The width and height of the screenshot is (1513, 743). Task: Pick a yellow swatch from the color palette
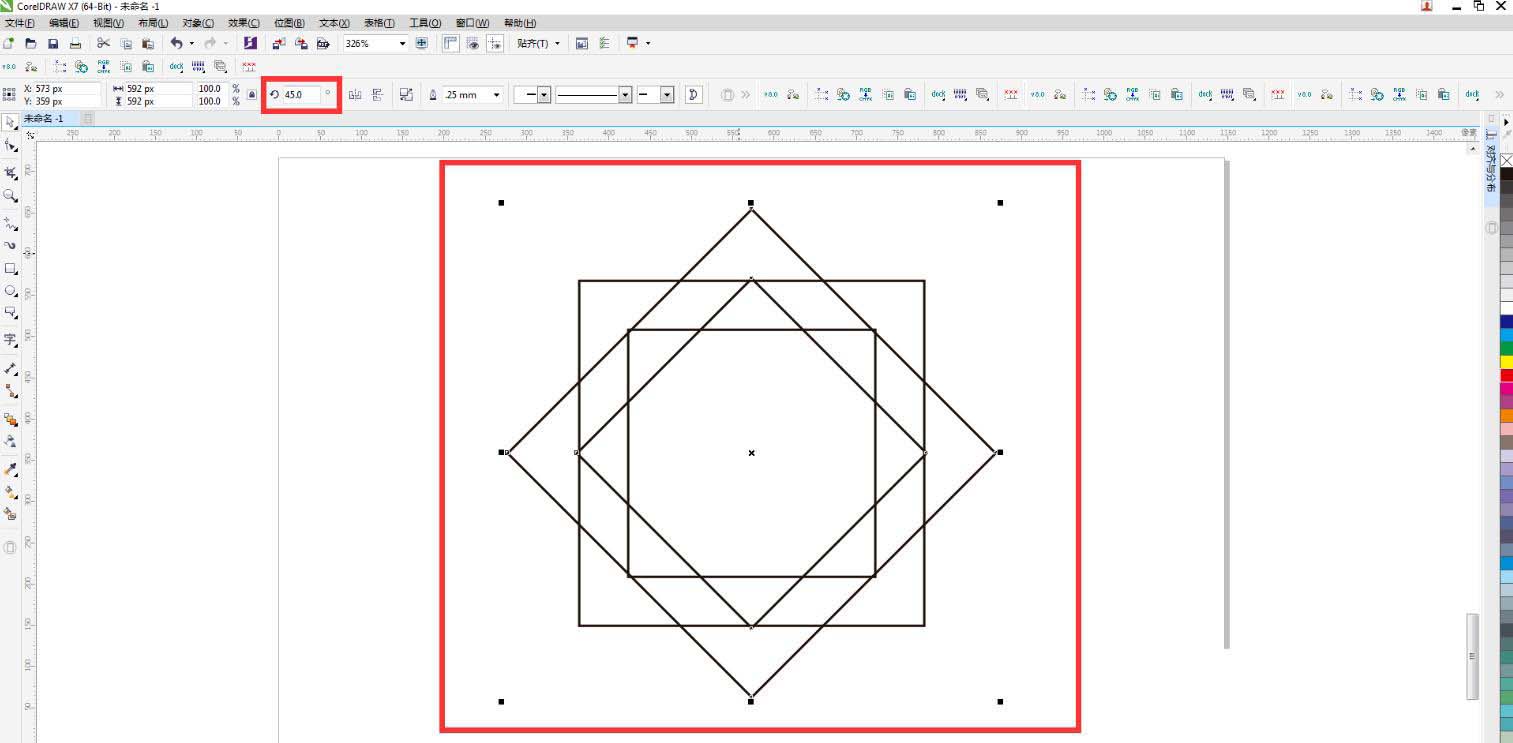[x=1505, y=360]
